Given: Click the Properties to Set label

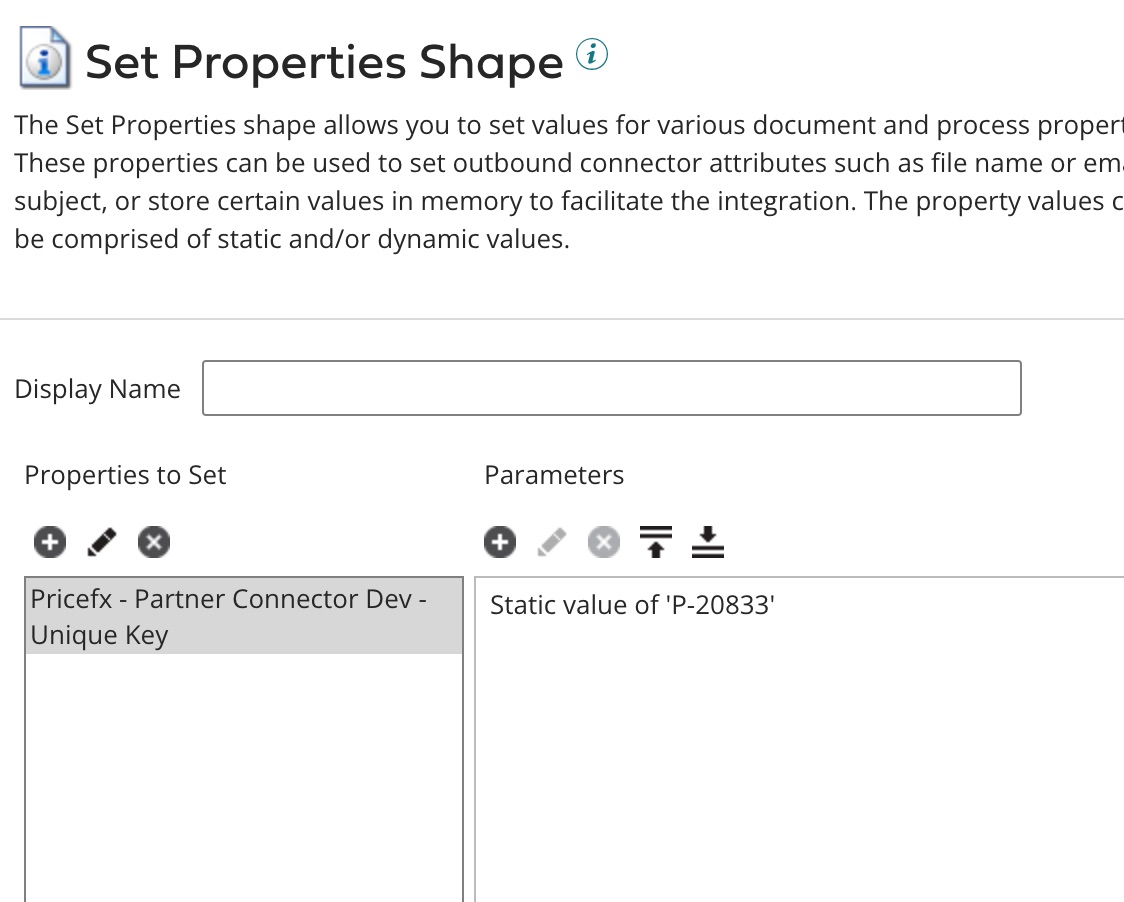Looking at the screenshot, I should coord(125,475).
